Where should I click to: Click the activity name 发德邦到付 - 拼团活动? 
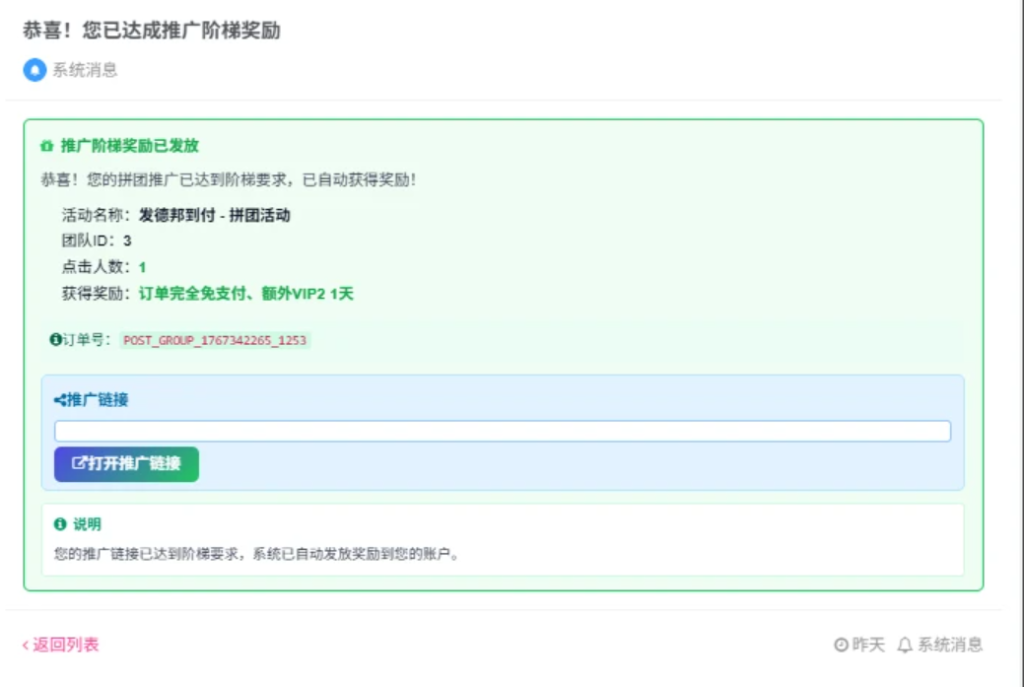[x=215, y=214]
